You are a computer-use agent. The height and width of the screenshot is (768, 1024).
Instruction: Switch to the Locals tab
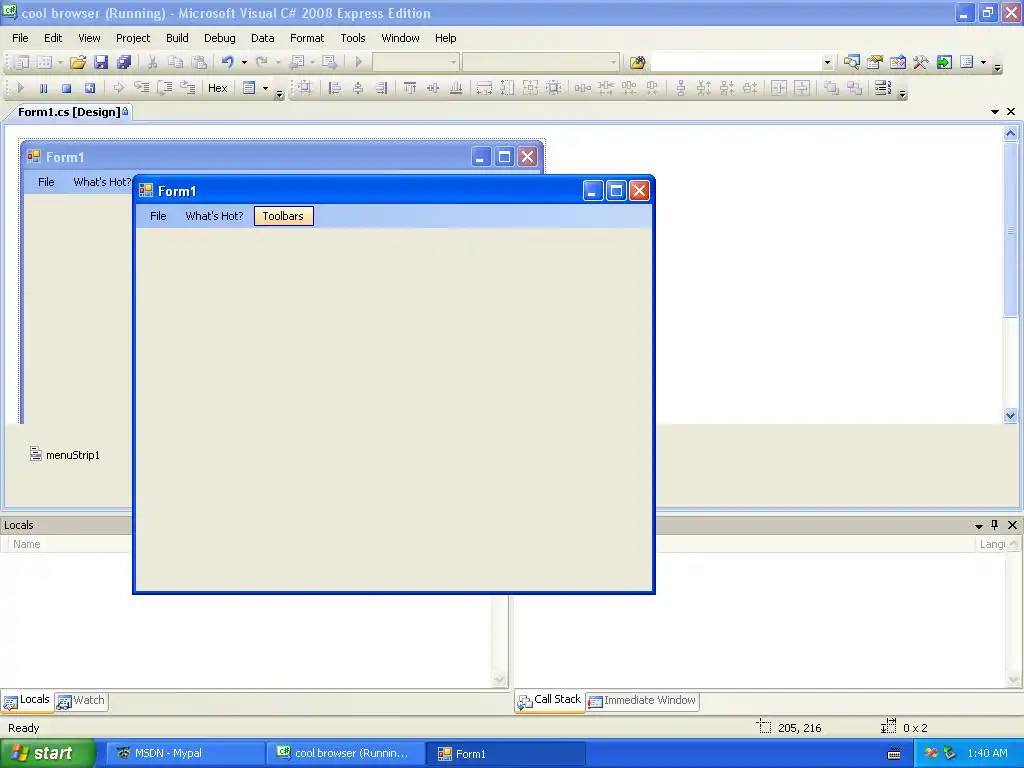click(27, 700)
